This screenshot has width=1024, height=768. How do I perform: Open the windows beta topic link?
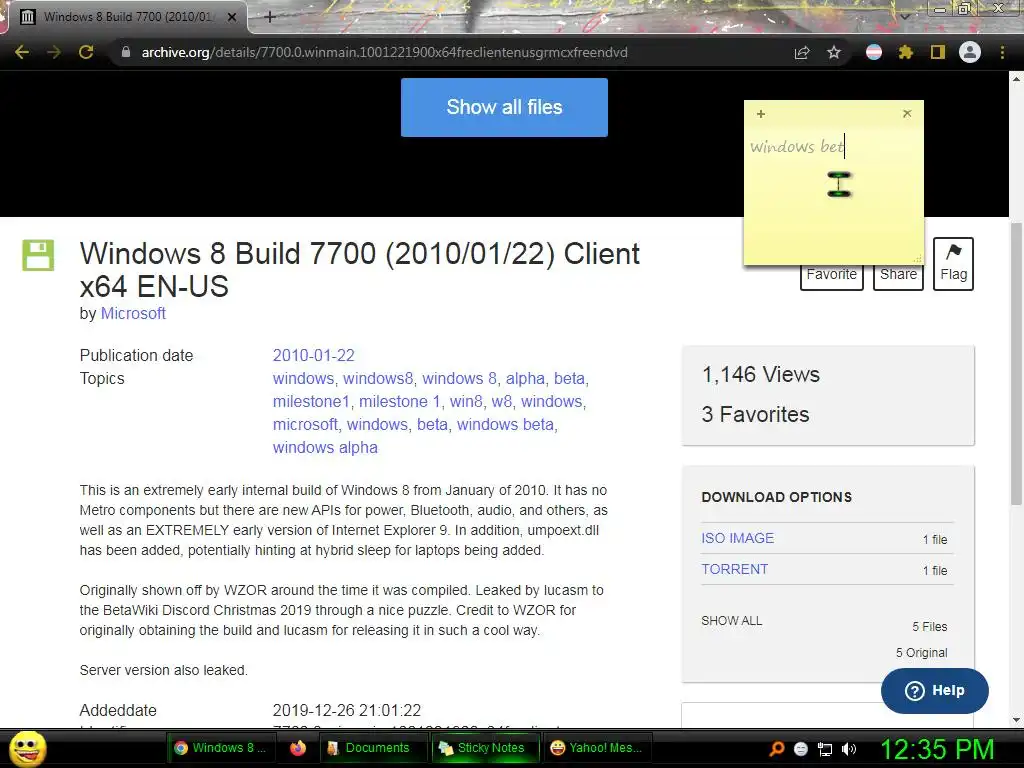click(x=505, y=424)
